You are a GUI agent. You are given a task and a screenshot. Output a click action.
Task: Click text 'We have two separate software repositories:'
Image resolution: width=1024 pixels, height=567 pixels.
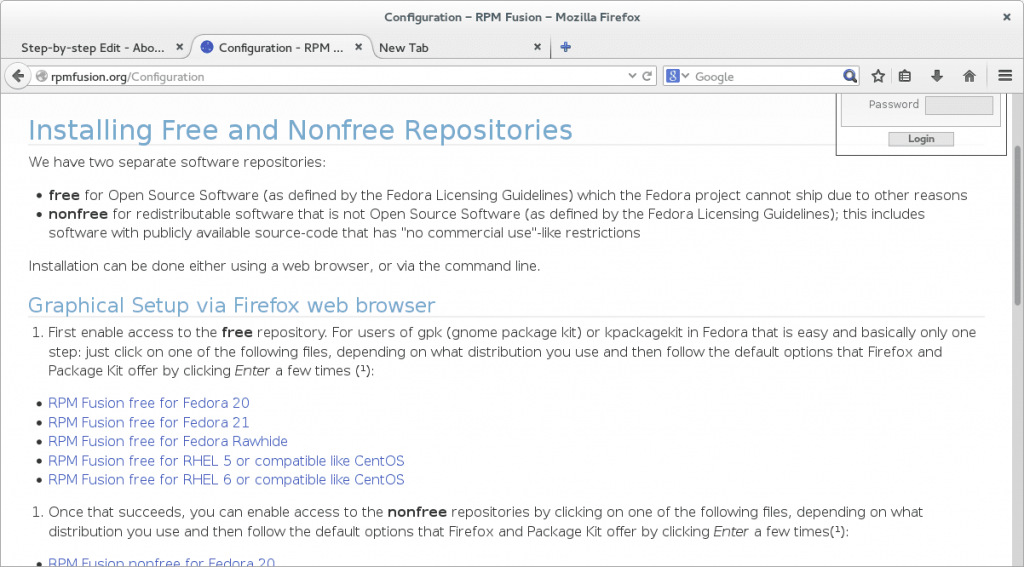click(x=177, y=162)
